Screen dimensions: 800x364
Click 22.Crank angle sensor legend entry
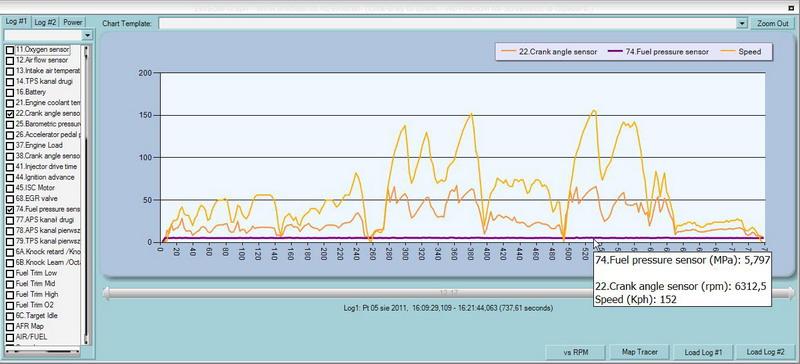point(549,52)
